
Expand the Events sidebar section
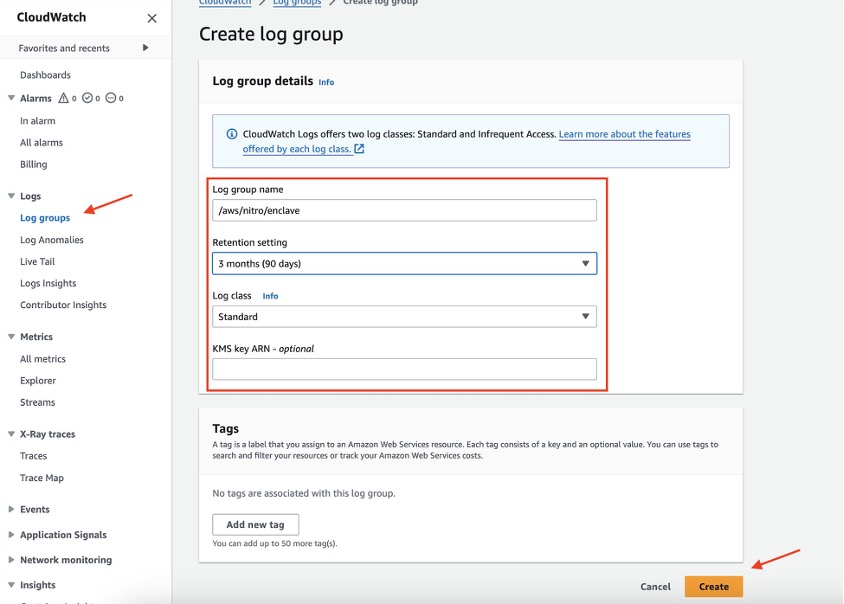[x=10, y=509]
